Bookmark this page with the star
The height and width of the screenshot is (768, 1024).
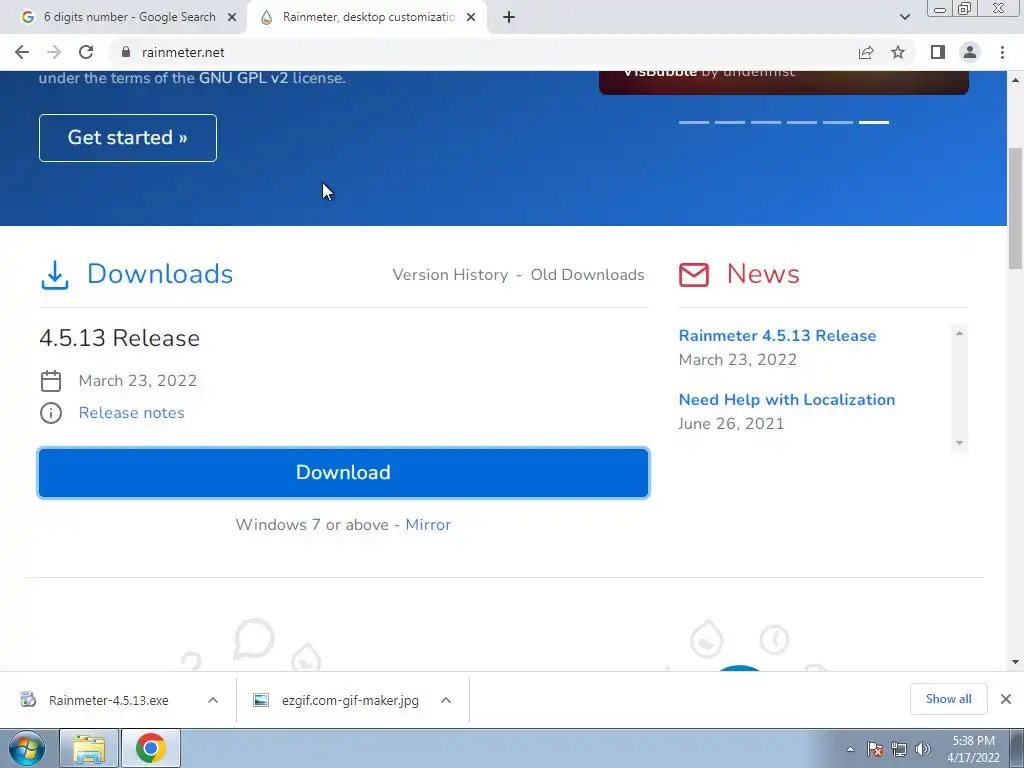point(898,52)
